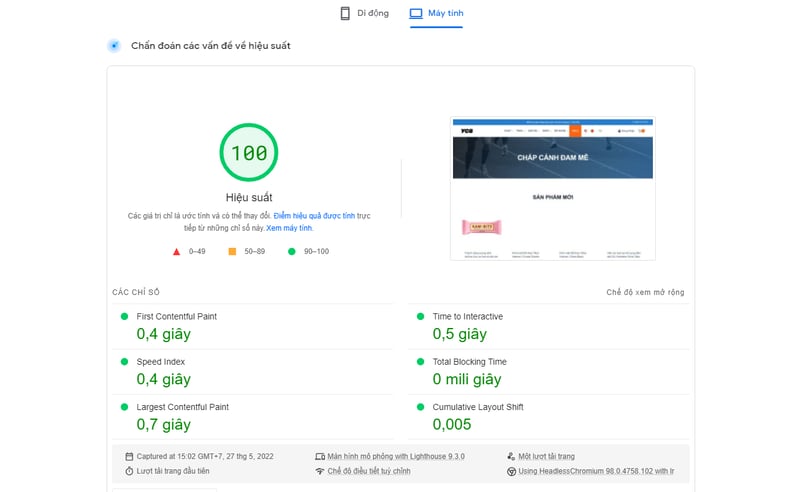This screenshot has height=492, width=800.
Task: Click the diagnose performance icon
Action: [x=115, y=46]
